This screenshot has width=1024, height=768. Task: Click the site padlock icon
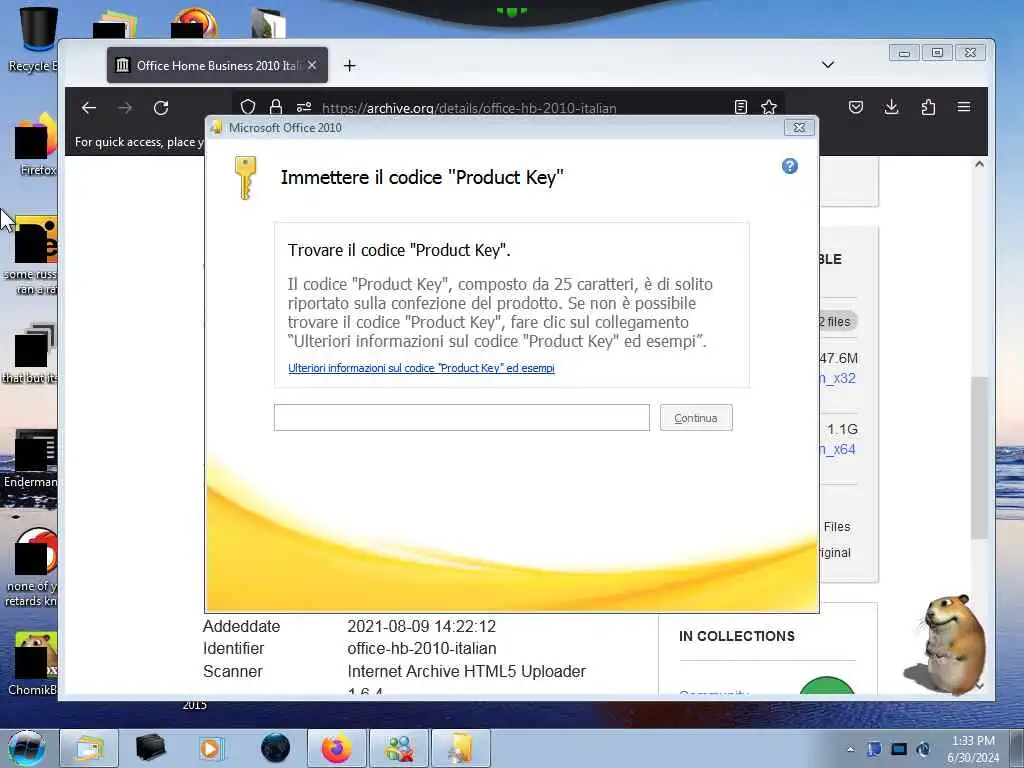click(276, 107)
